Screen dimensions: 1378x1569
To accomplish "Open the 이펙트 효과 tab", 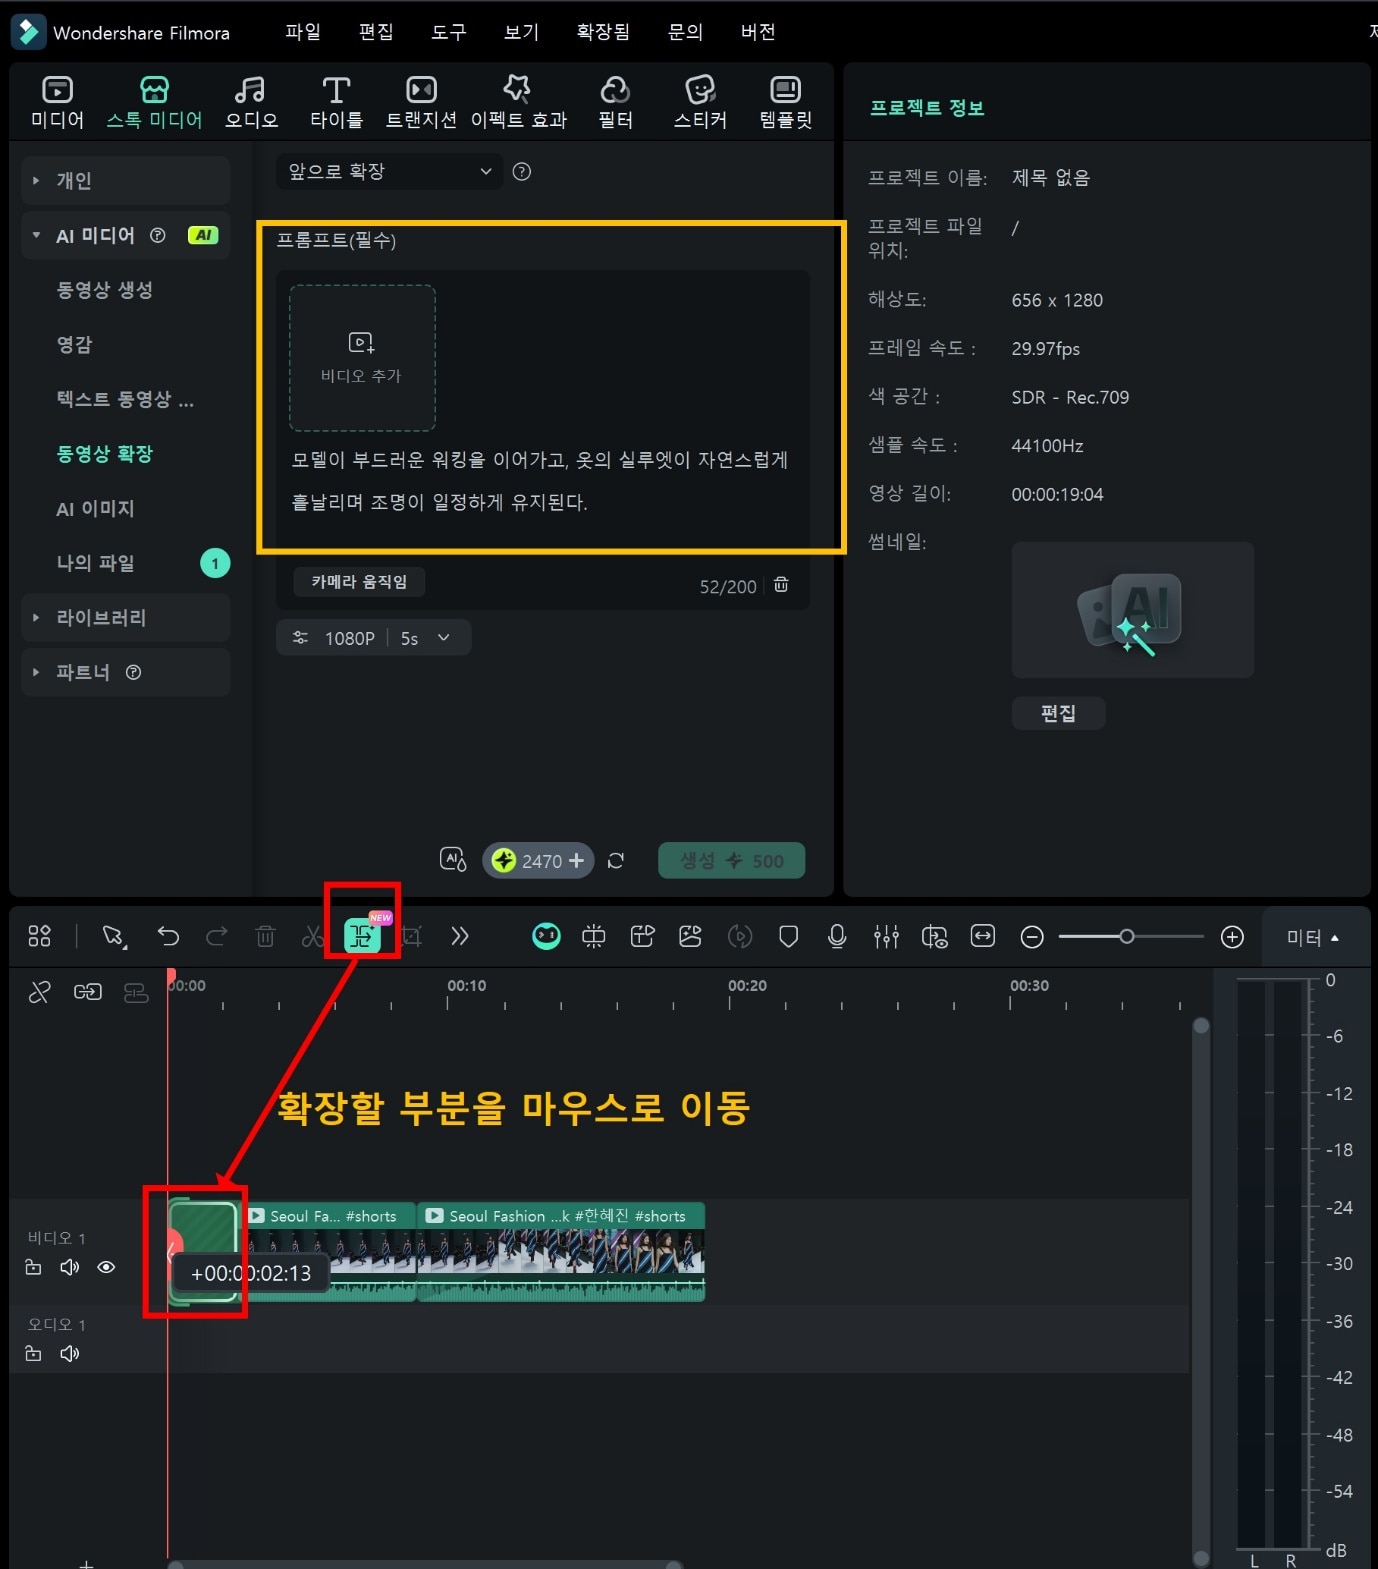I will tap(518, 103).
